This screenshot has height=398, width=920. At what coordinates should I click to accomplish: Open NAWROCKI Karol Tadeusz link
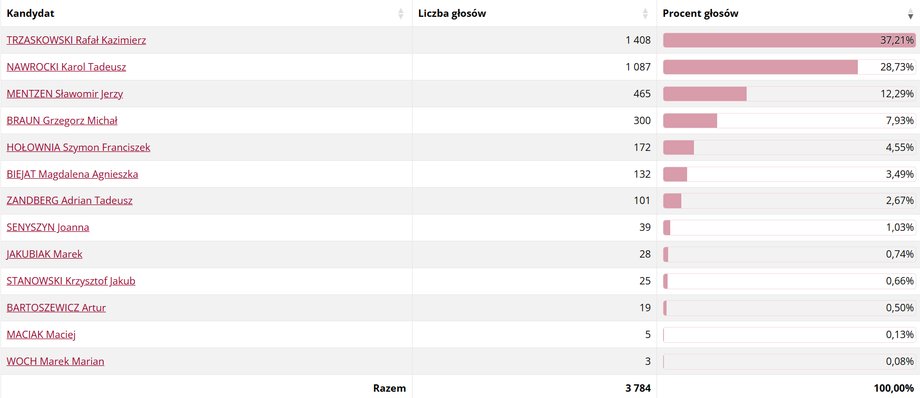point(66,68)
